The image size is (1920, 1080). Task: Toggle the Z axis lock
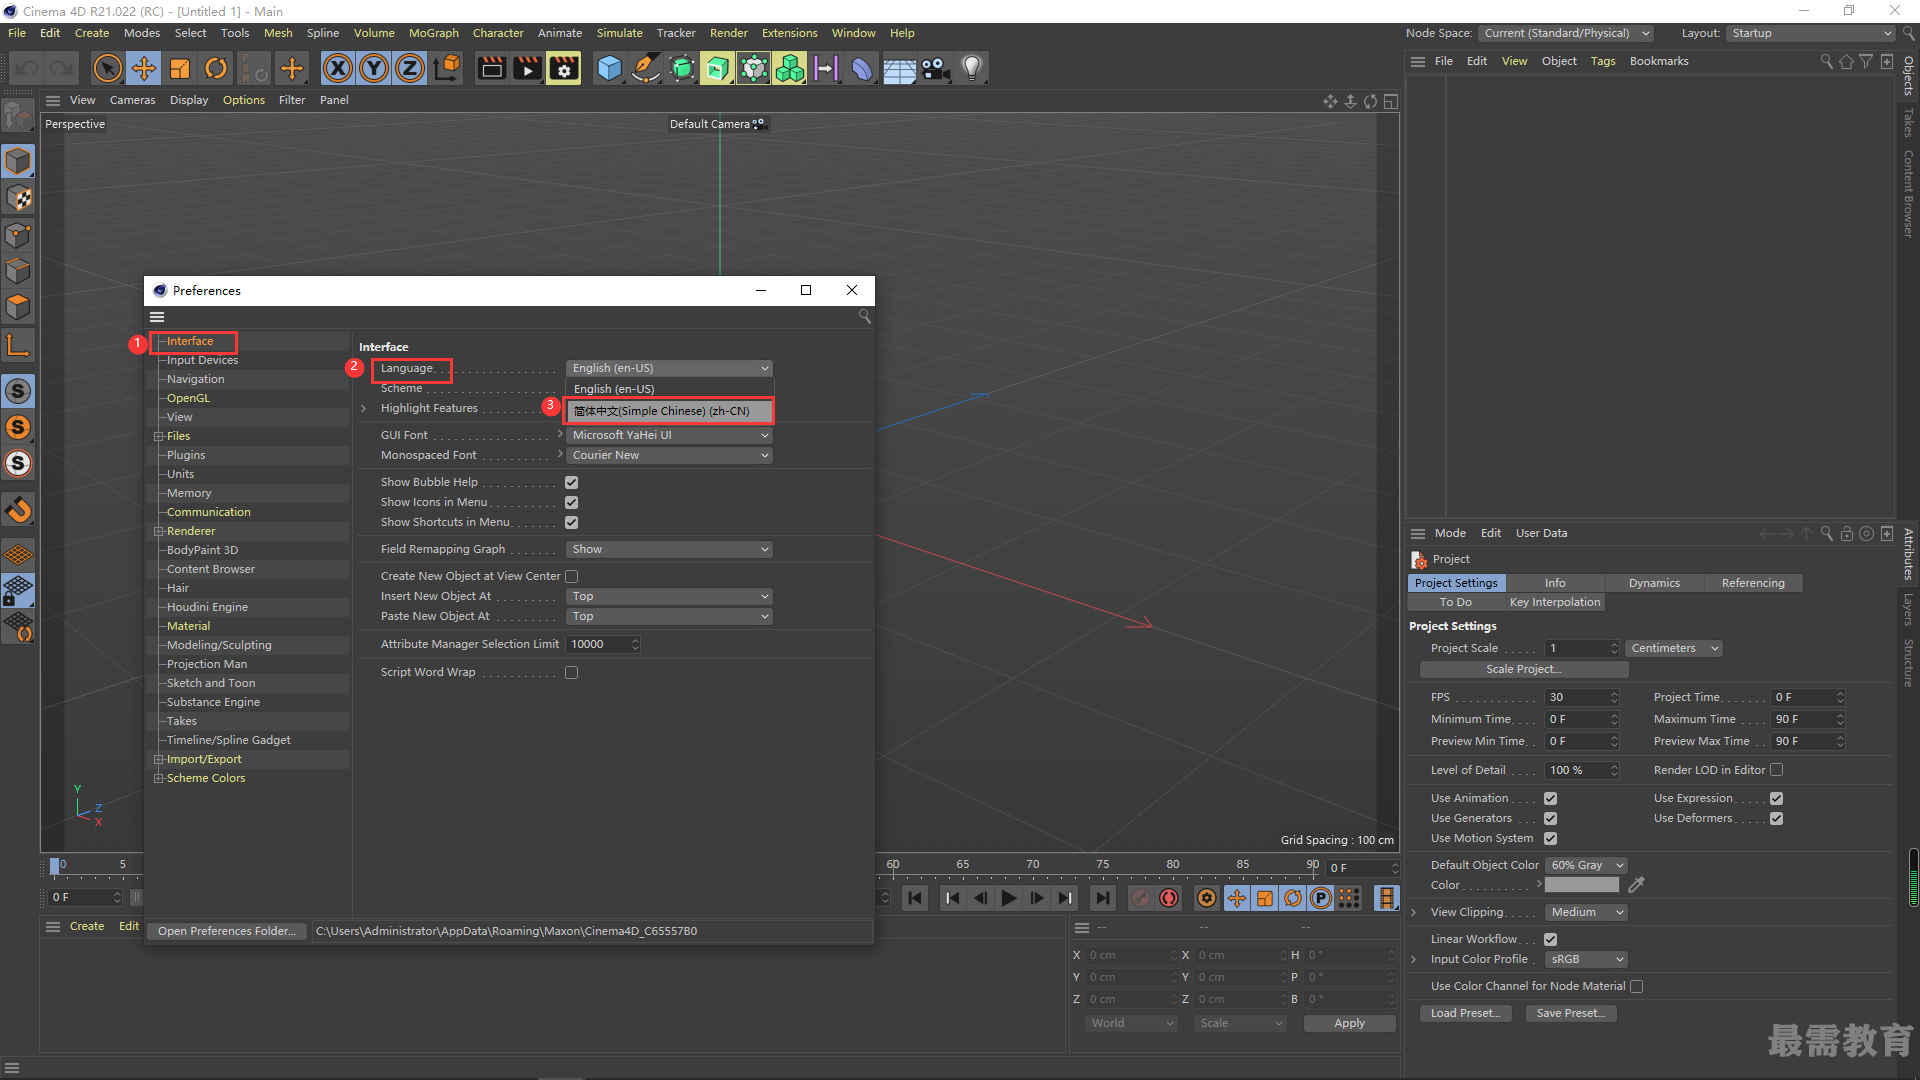pyautogui.click(x=410, y=68)
